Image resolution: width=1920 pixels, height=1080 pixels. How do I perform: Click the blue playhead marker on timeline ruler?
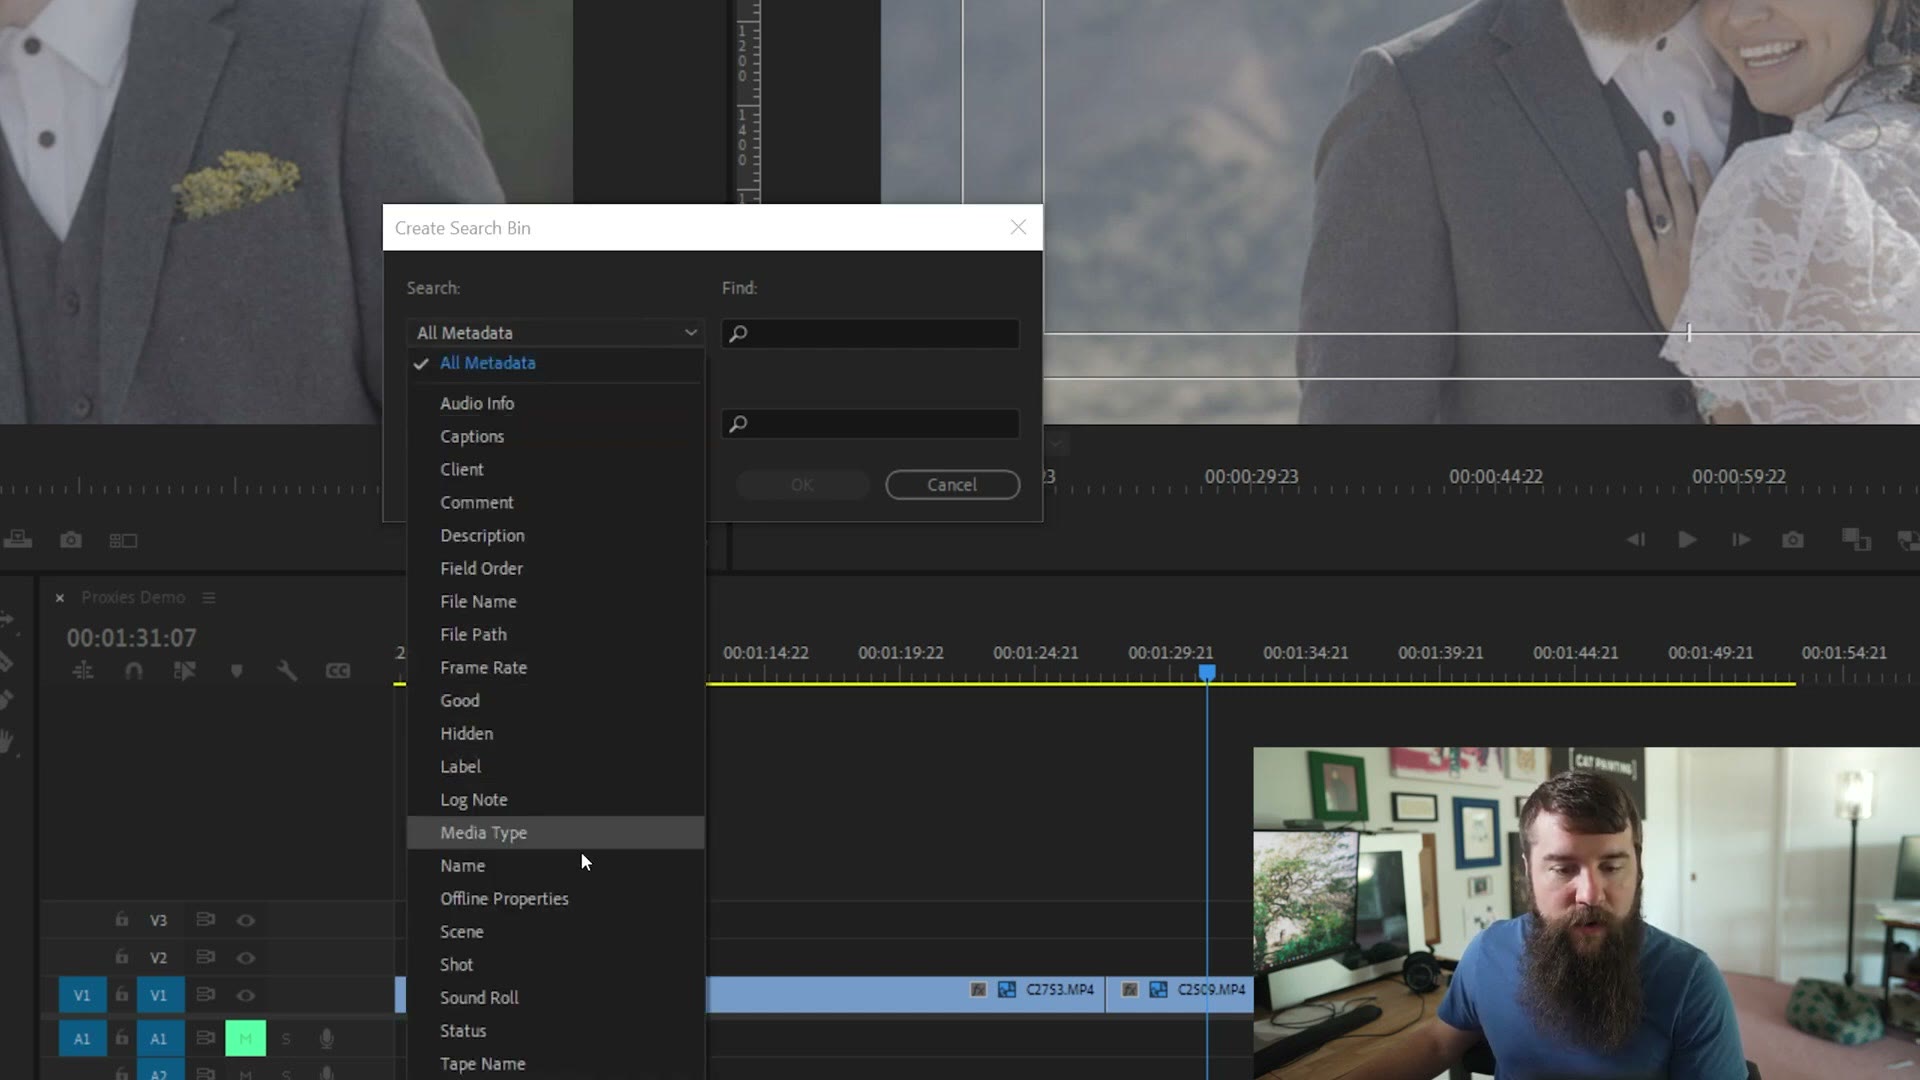pyautogui.click(x=1207, y=673)
